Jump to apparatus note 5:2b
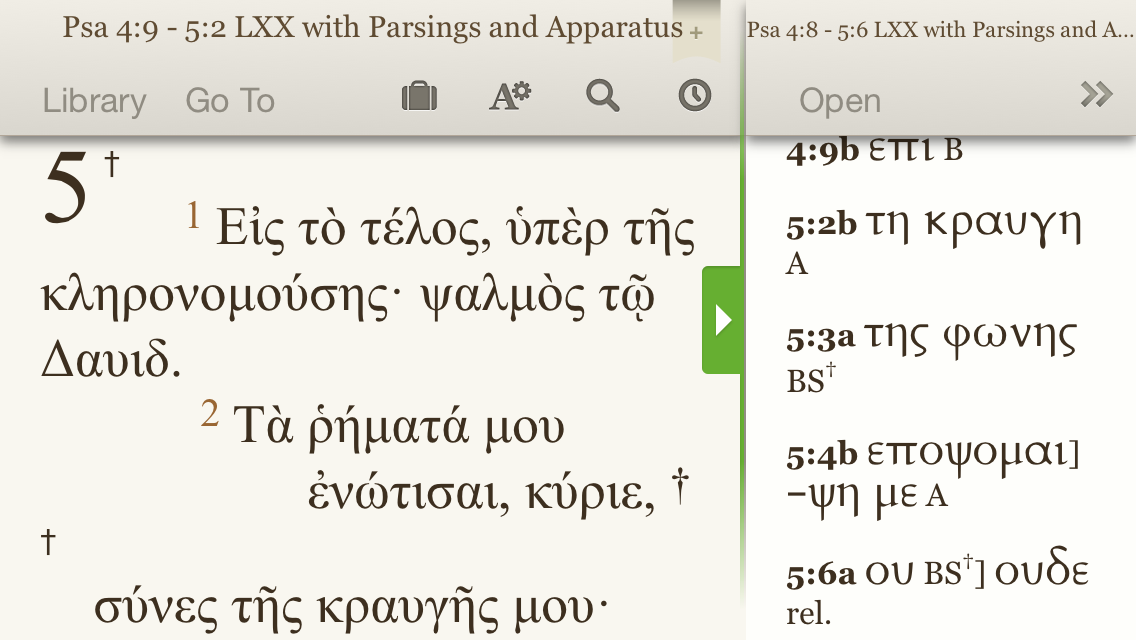The image size is (1136, 640). click(822, 226)
